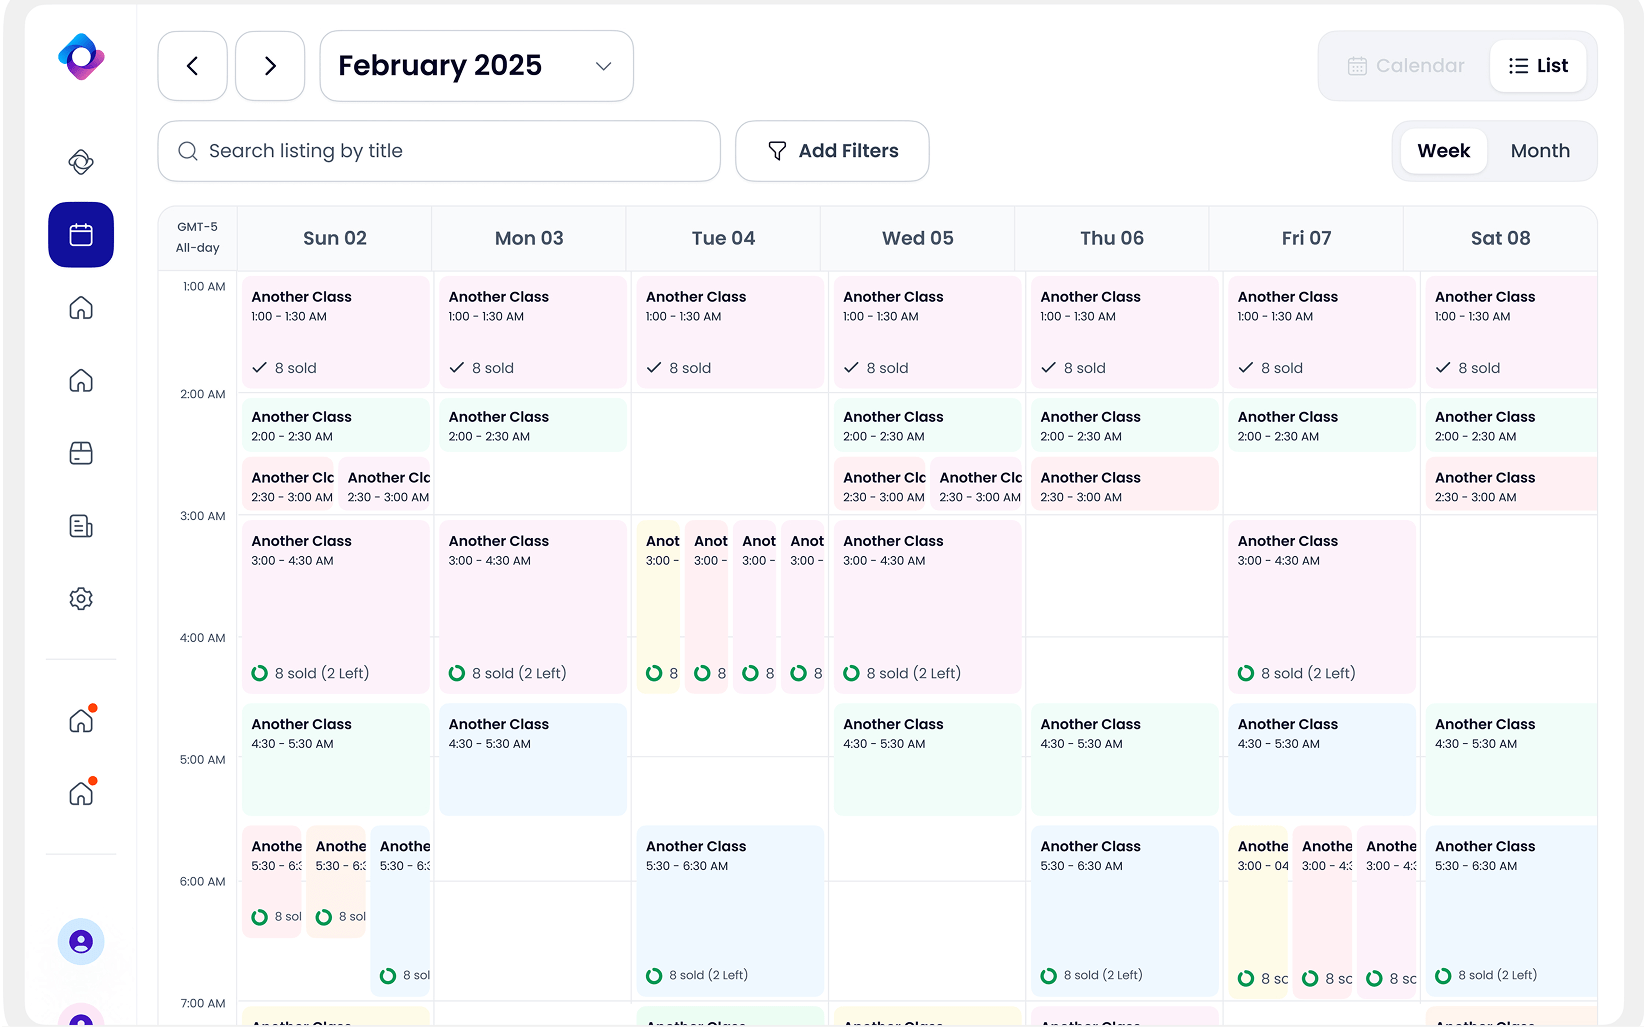Advance to next week with right chevron
The image size is (1644, 1027).
coord(269,65)
